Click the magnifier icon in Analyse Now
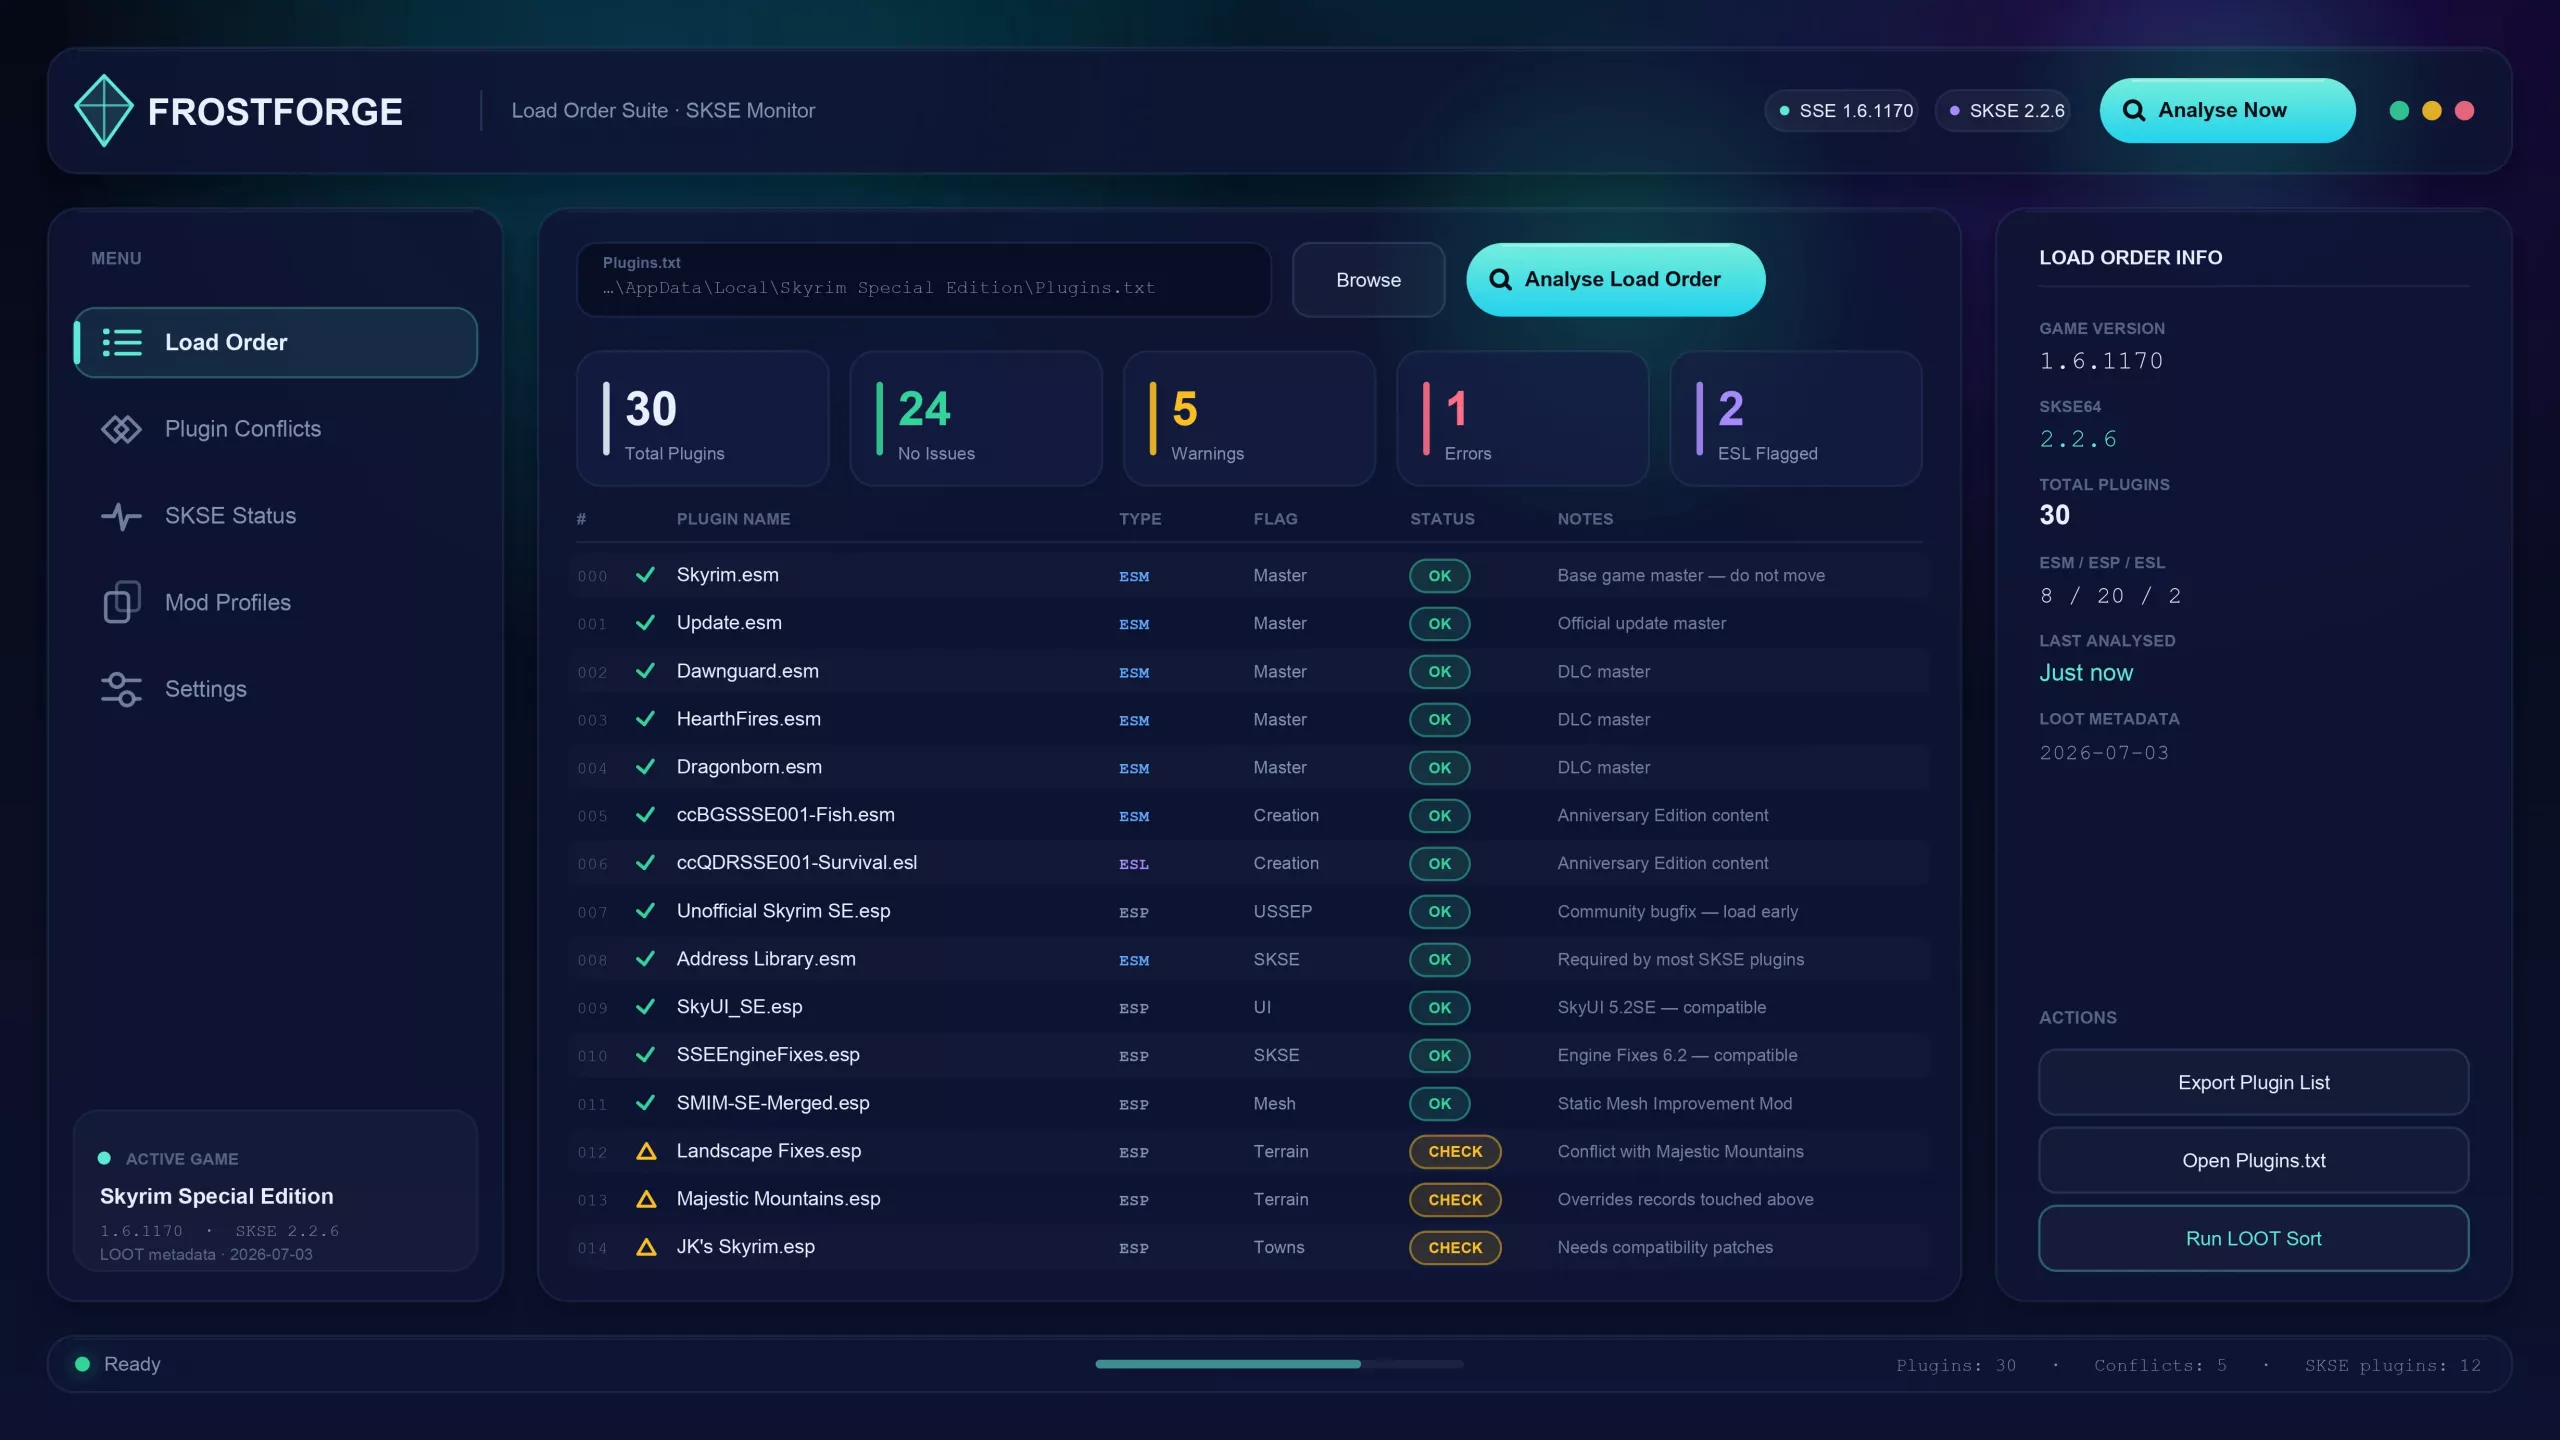 (x=2134, y=111)
